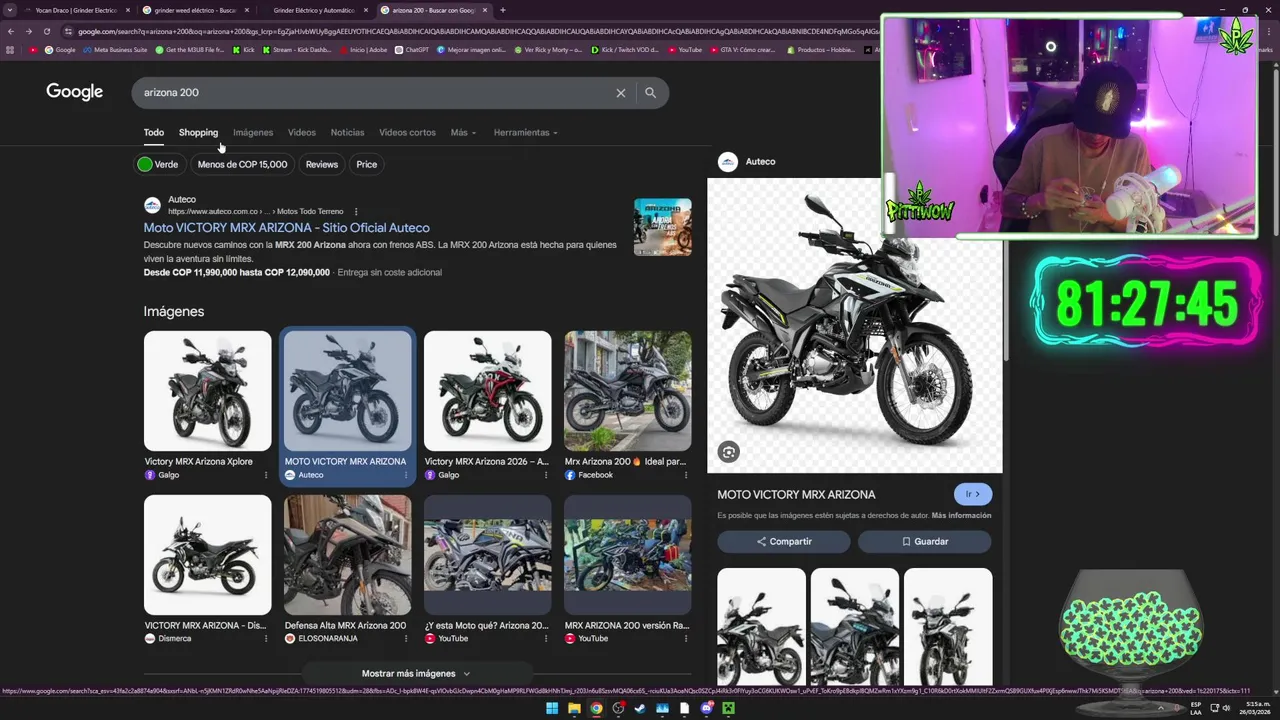
Task: Click the browser address bar
Action: click(470, 31)
